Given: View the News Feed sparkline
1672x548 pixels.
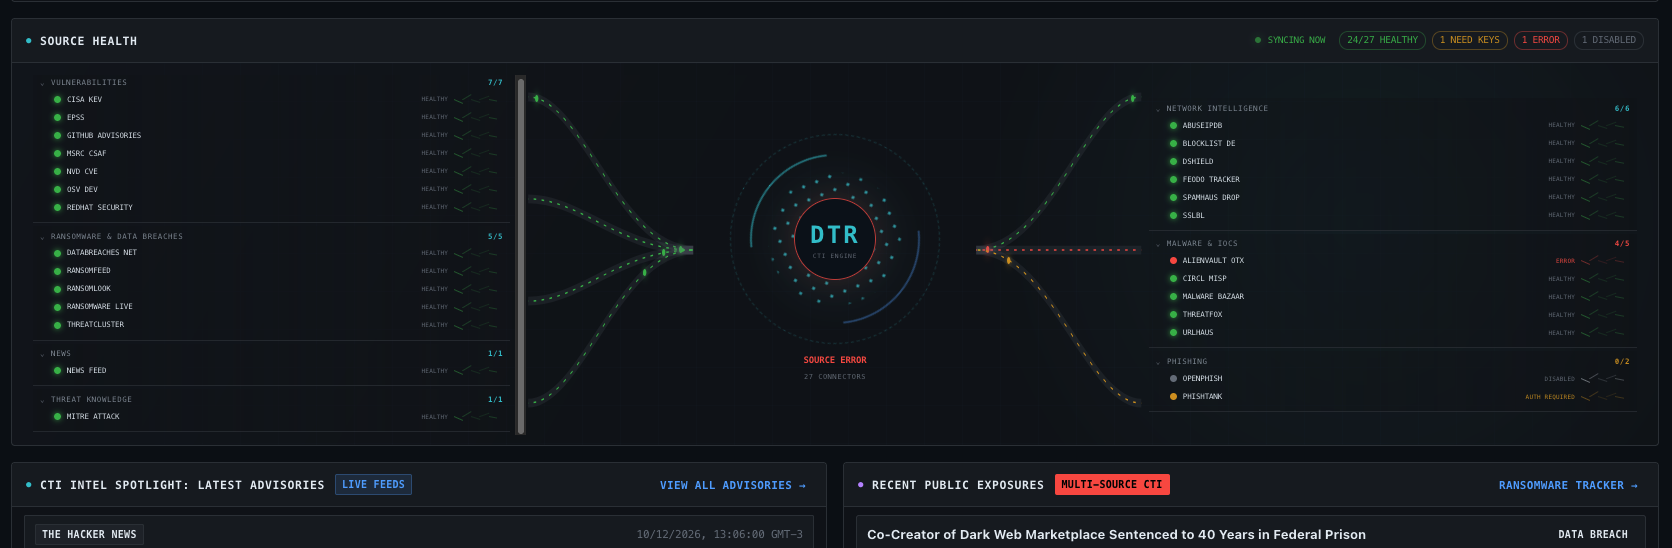Looking at the screenshot, I should tap(476, 371).
